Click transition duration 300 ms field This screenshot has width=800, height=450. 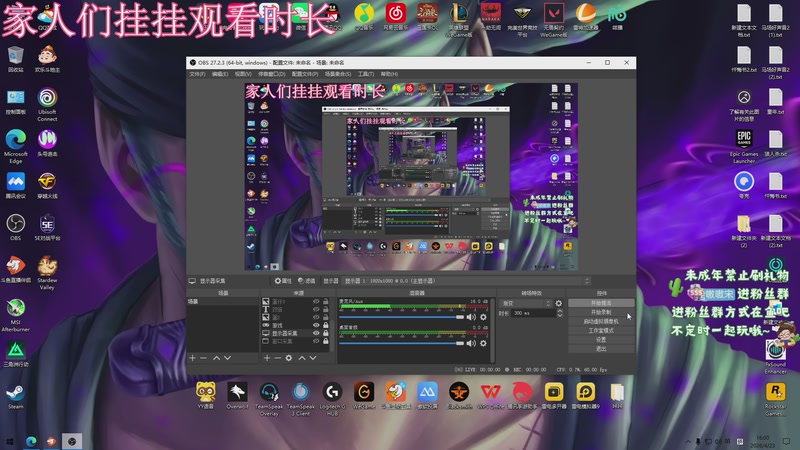click(x=534, y=313)
